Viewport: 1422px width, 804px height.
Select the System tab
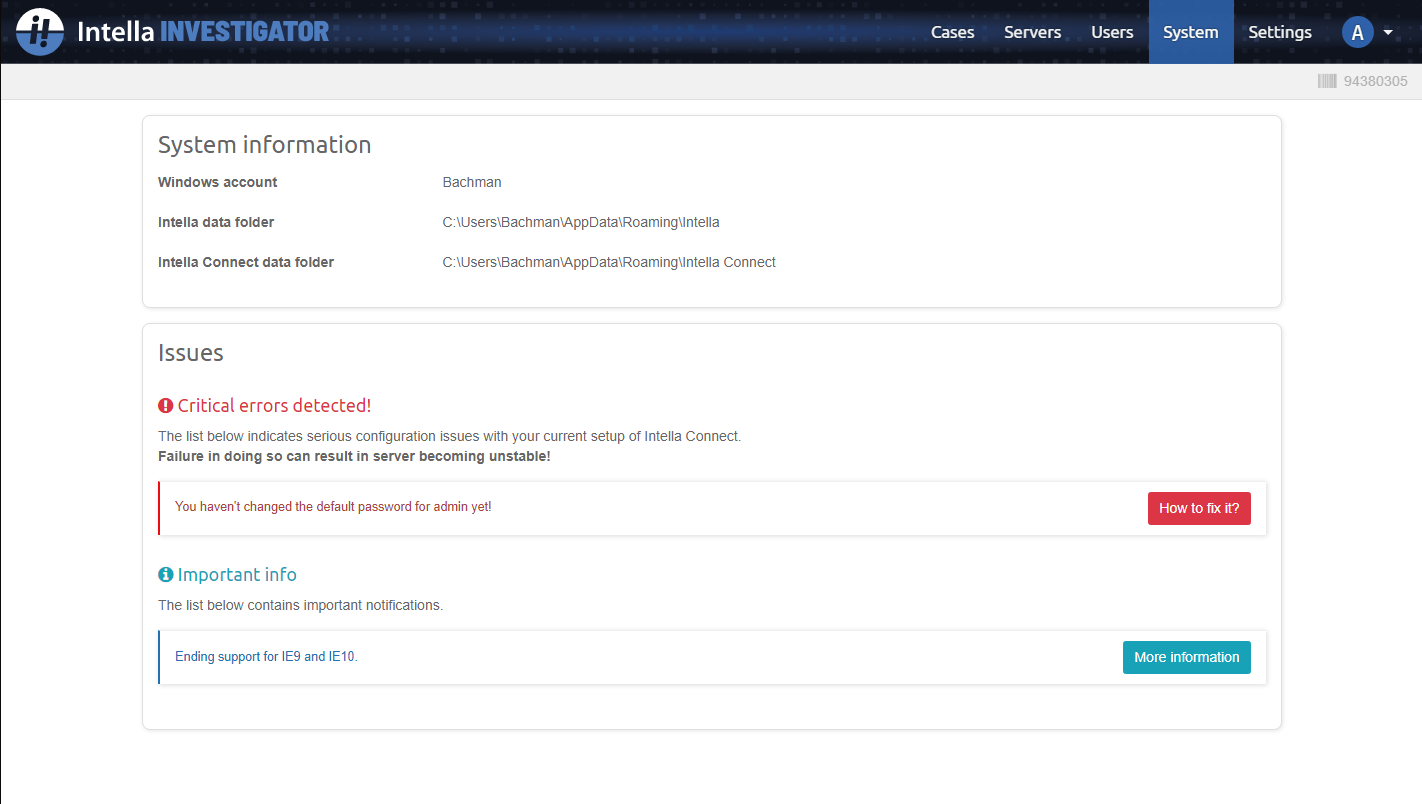[1190, 32]
